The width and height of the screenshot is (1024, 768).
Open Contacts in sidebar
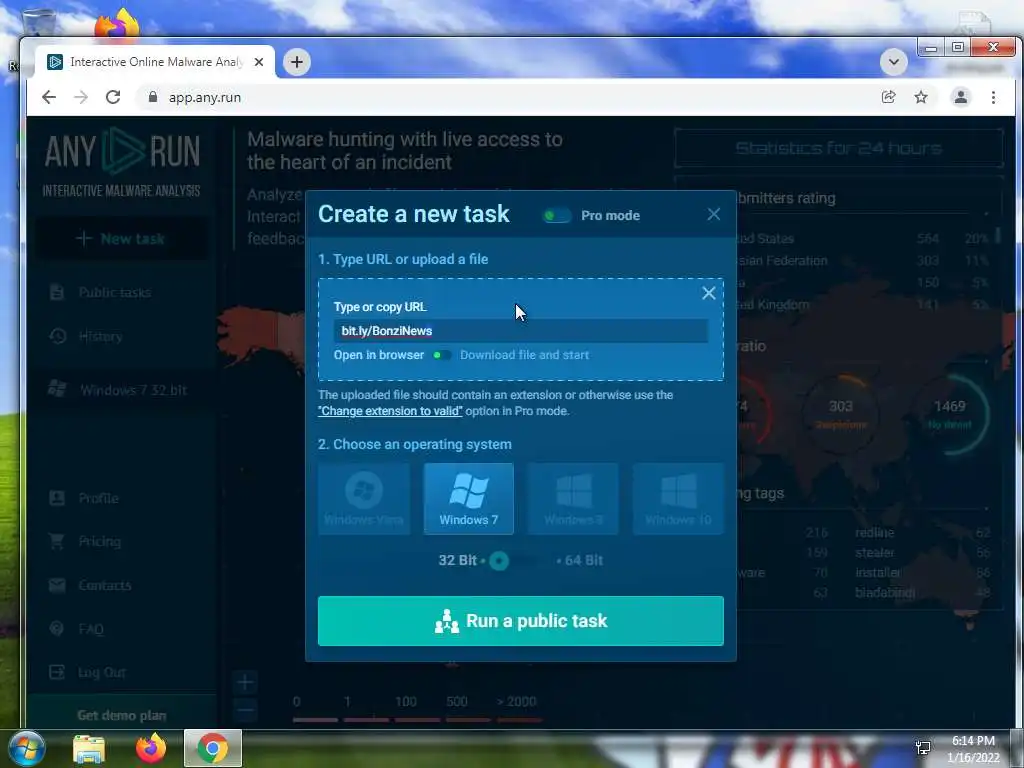104,585
